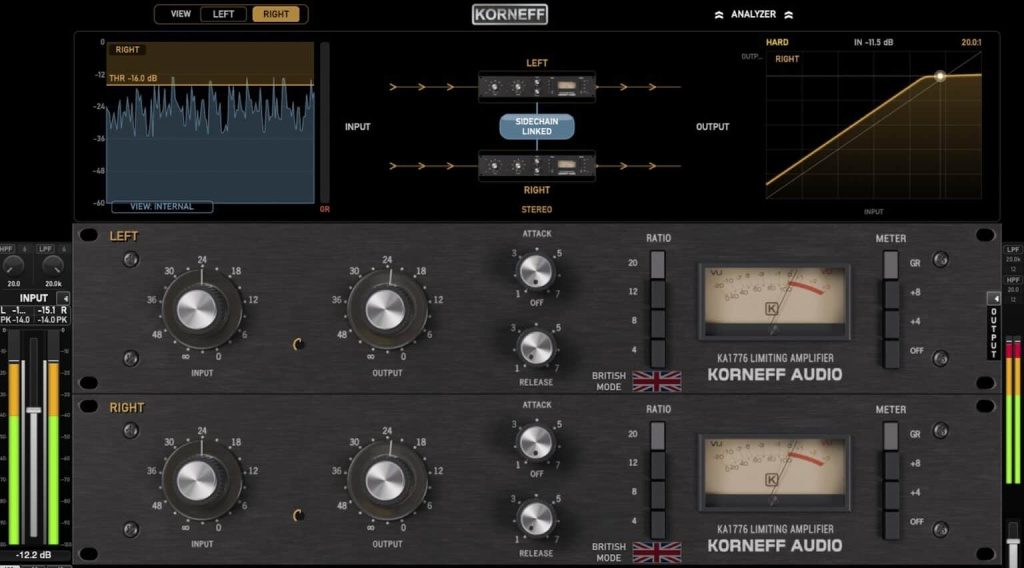Set RIGHT unit meter to GR

(891, 435)
